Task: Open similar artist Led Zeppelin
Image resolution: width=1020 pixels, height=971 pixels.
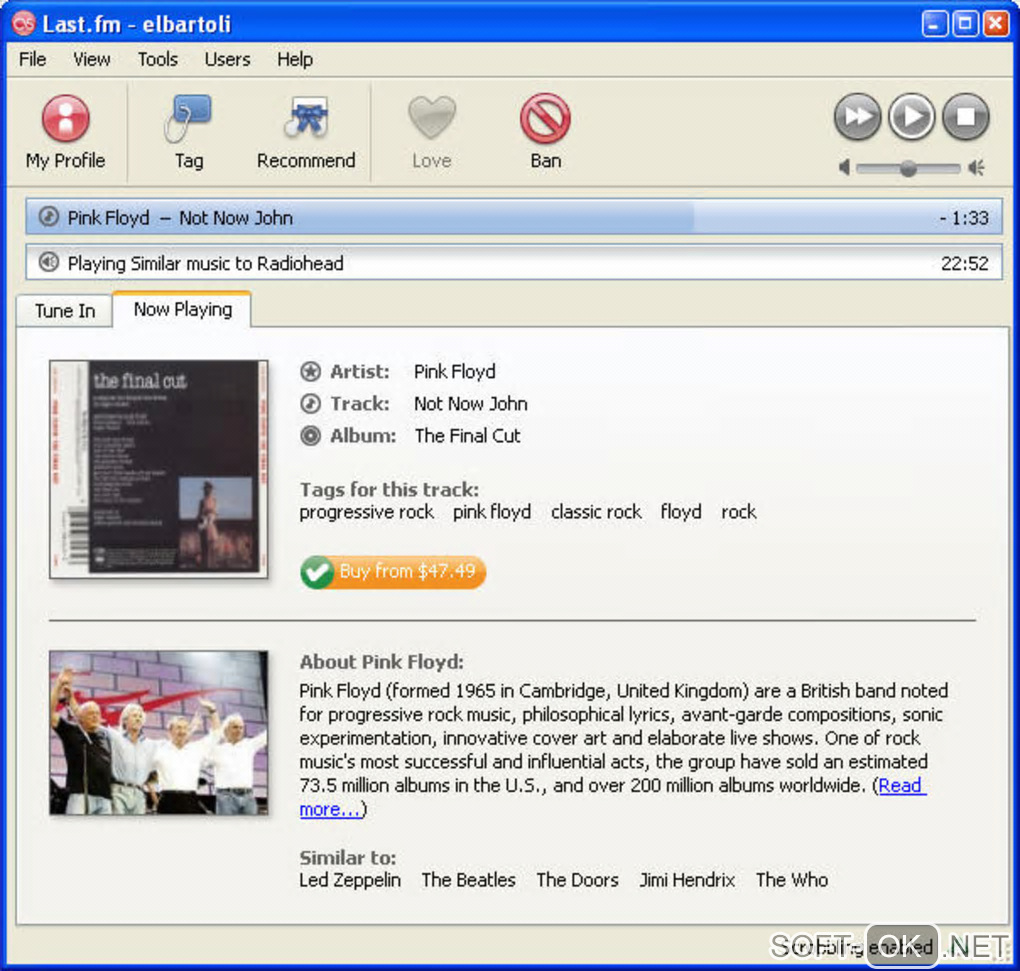Action: (x=350, y=880)
